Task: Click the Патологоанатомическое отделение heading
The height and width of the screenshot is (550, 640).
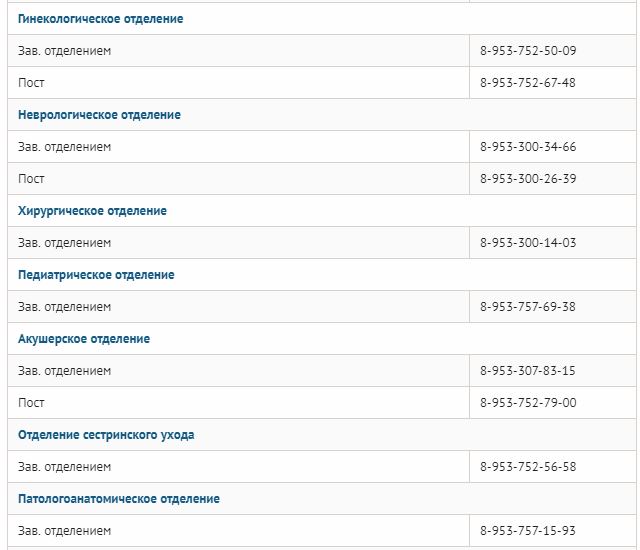Action: click(119, 499)
